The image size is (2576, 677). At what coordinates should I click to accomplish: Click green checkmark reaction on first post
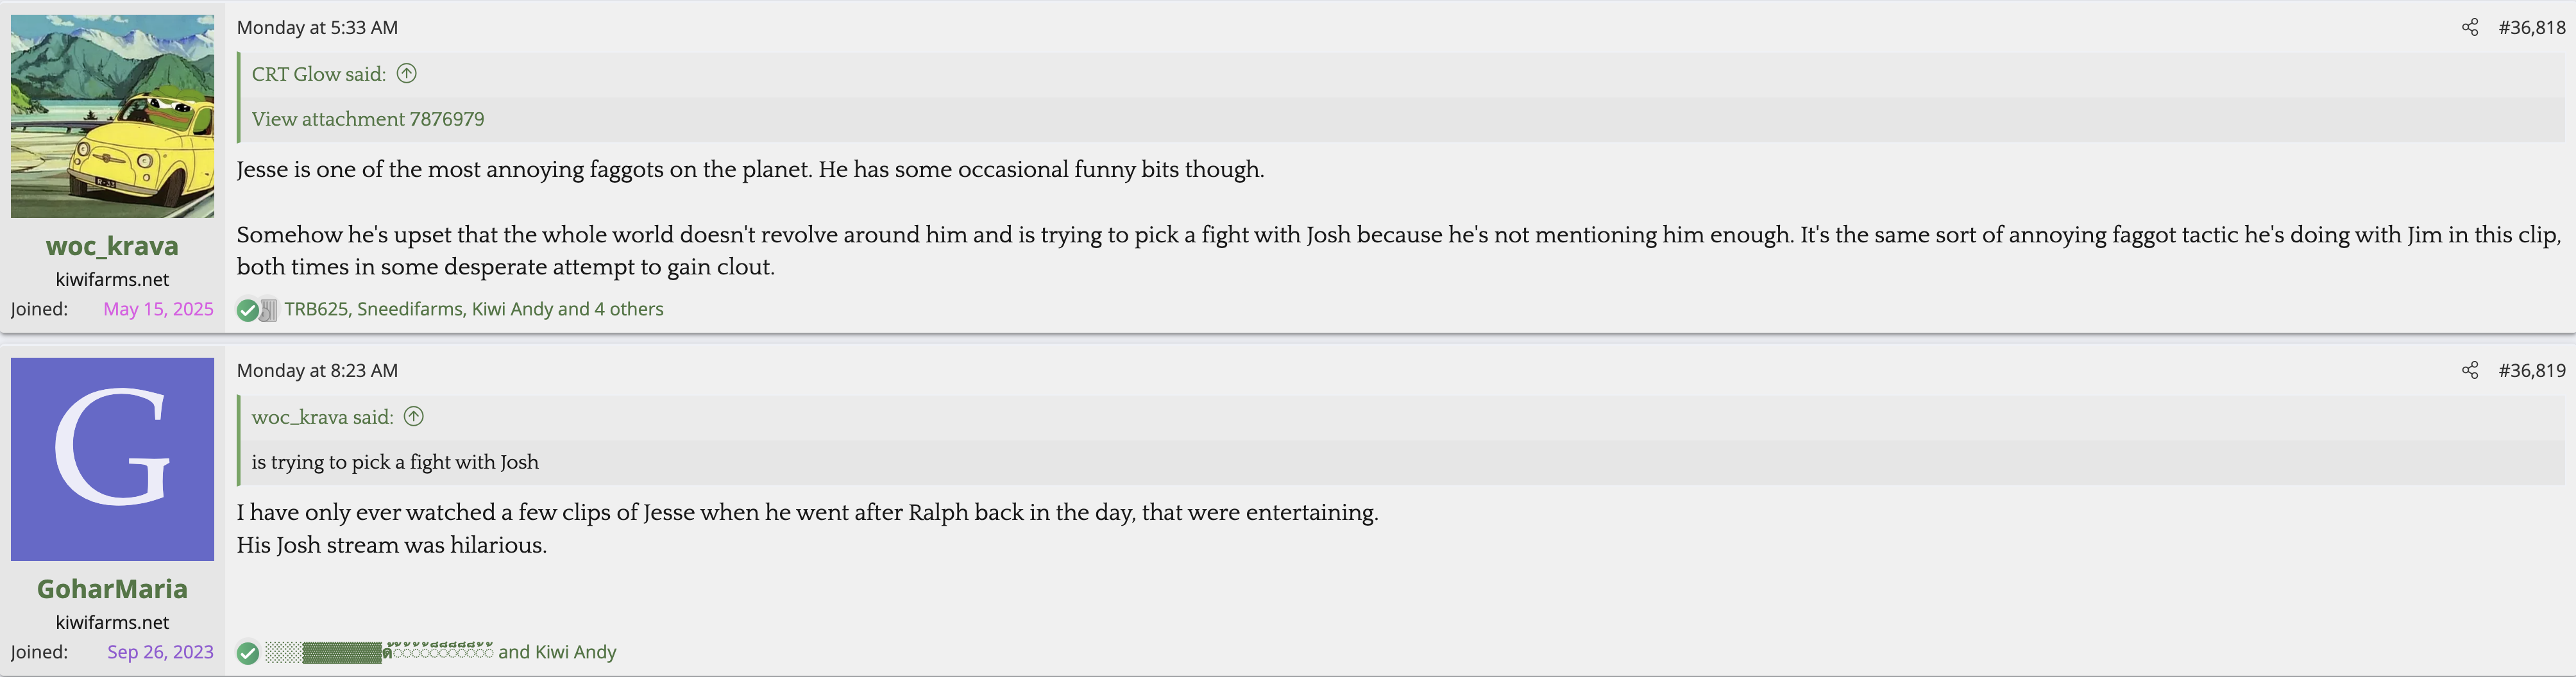(x=247, y=310)
